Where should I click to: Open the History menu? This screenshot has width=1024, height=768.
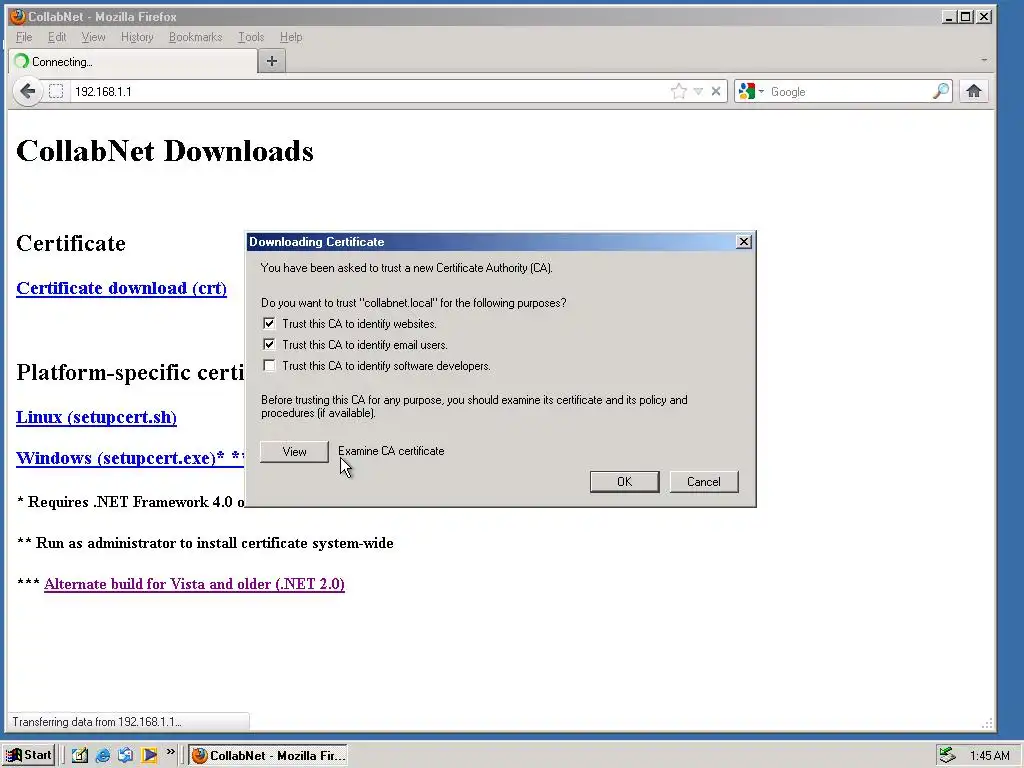(x=137, y=37)
